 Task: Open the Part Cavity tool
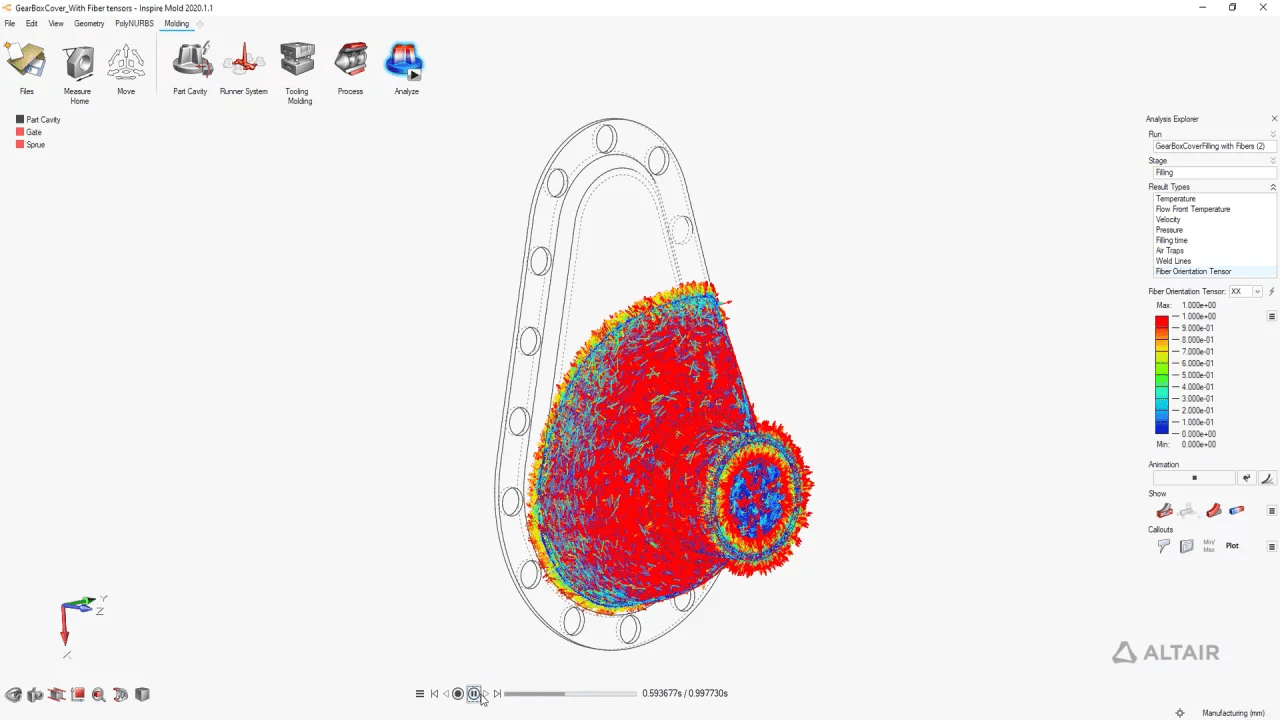pyautogui.click(x=190, y=68)
